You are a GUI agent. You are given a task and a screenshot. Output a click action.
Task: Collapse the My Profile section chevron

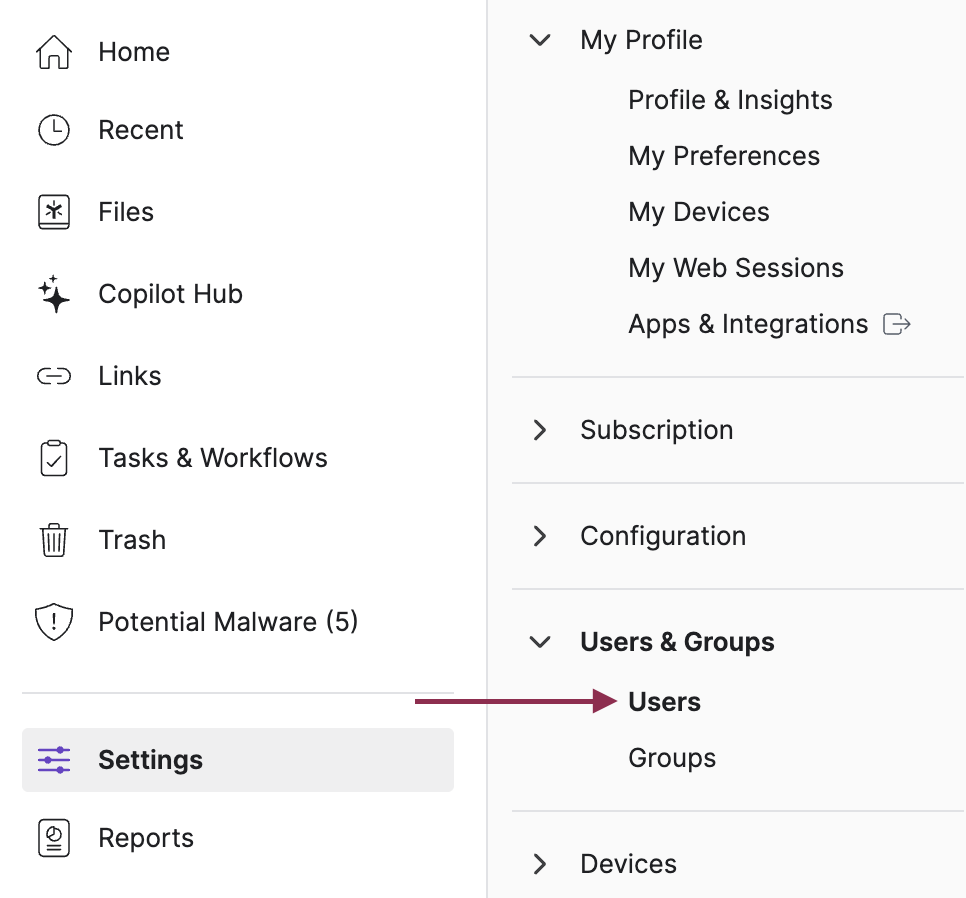pyautogui.click(x=540, y=40)
